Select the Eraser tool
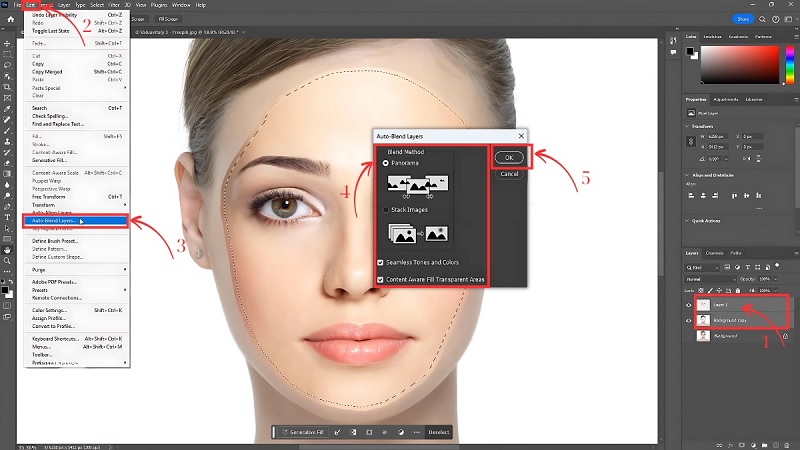Screen dimensions: 800x450 click(x=7, y=163)
